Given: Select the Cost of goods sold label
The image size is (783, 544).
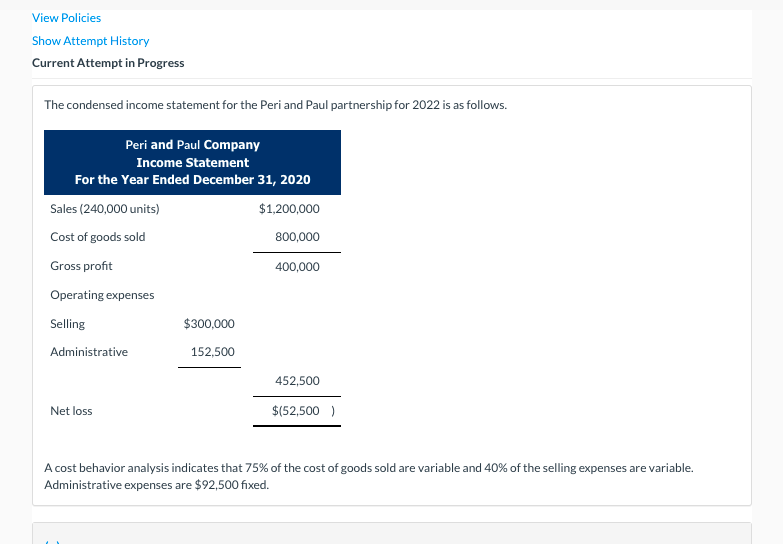Looking at the screenshot, I should 98,237.
